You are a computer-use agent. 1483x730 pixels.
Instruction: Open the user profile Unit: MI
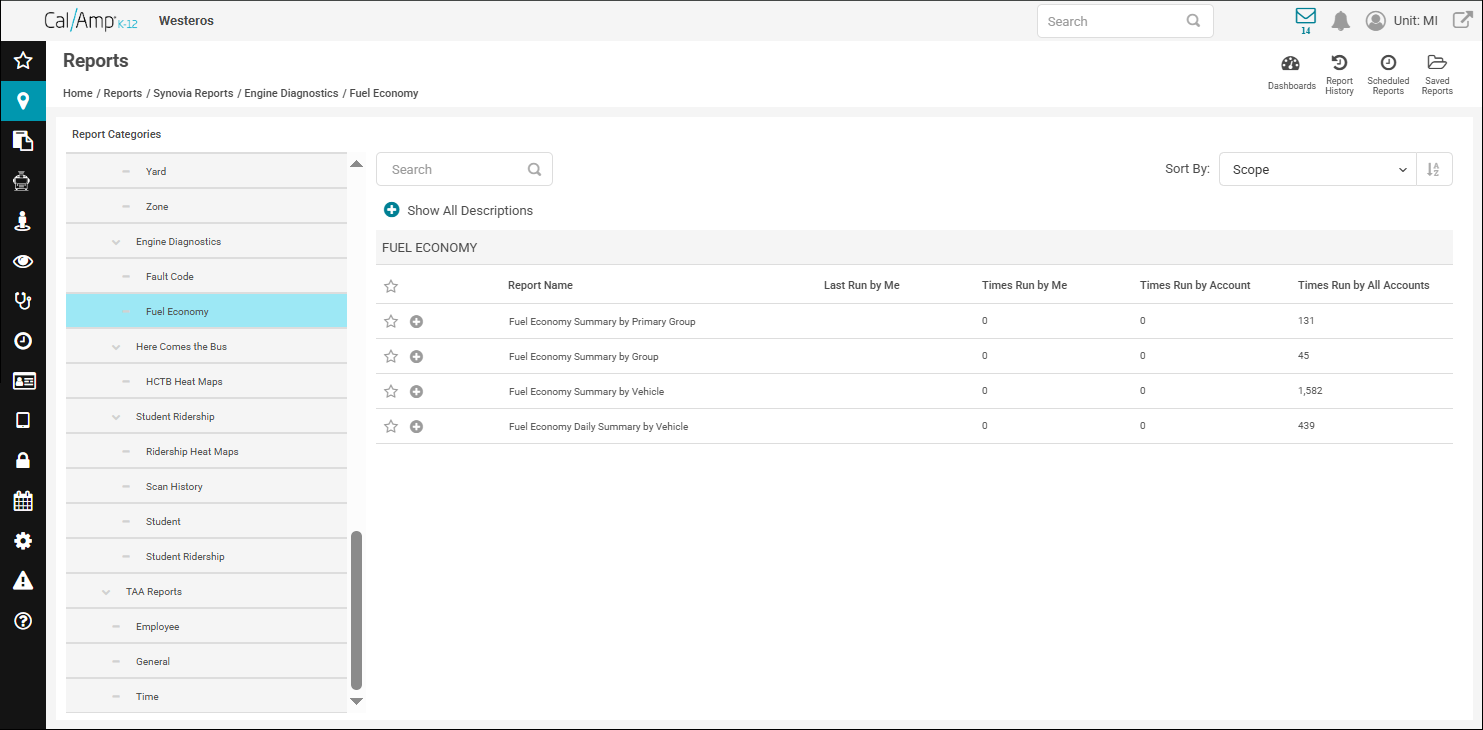[1402, 21]
